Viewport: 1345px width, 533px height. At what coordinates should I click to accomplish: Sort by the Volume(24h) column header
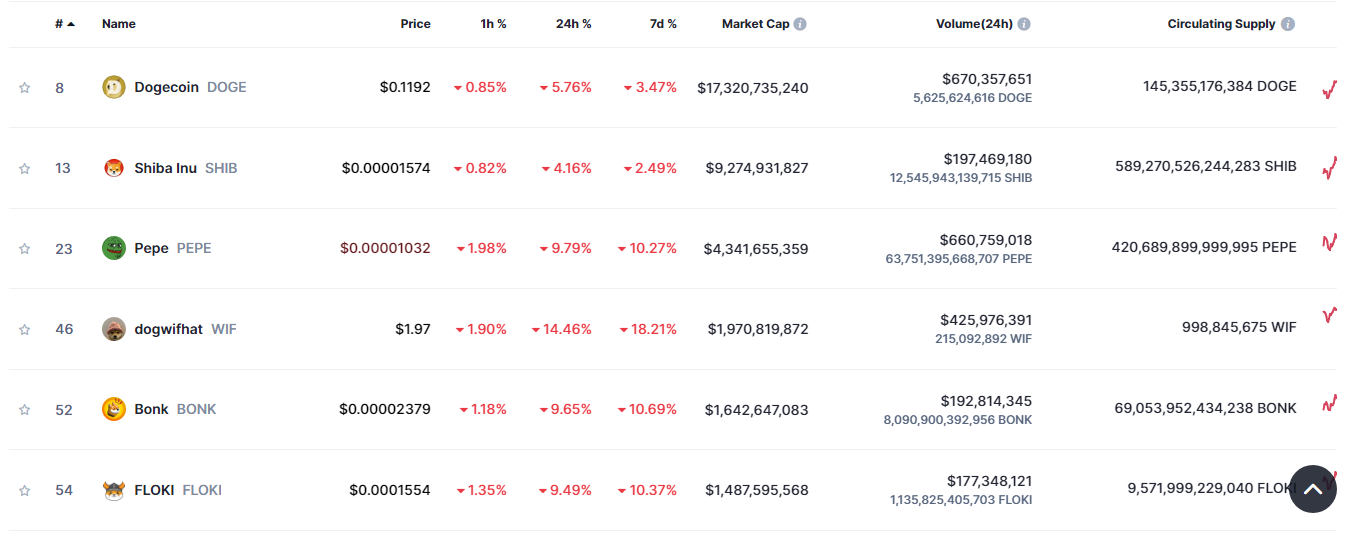(x=974, y=24)
